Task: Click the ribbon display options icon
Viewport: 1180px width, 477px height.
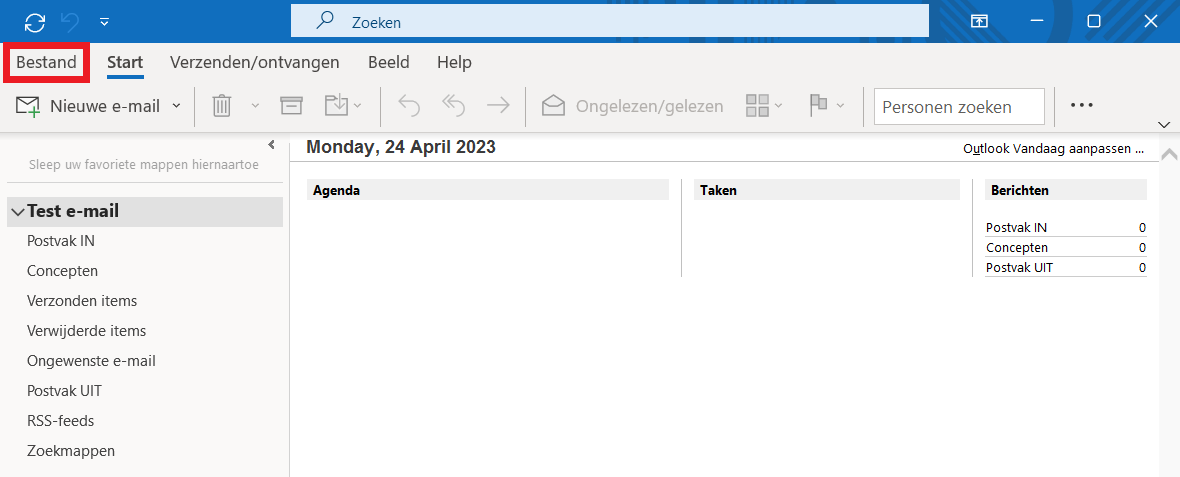Action: [978, 22]
